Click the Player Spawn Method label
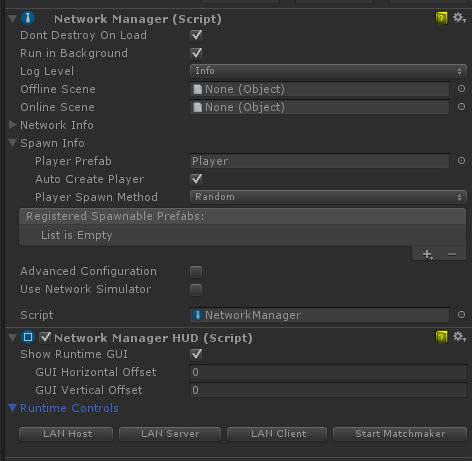 (x=96, y=197)
